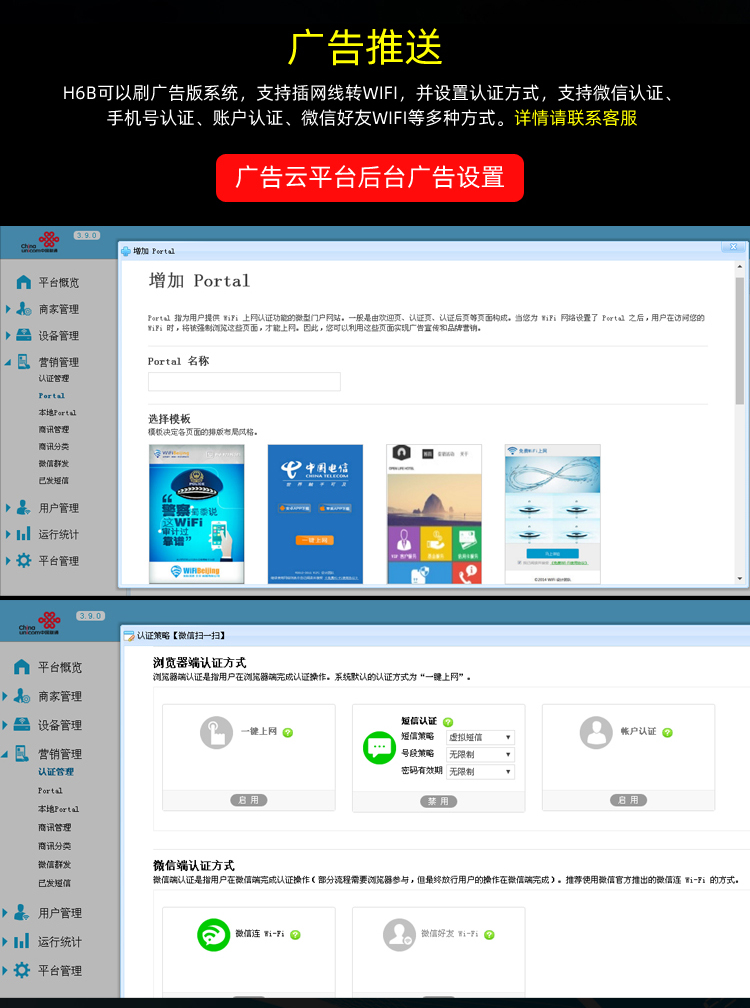Click the help icon next to 一键上网
Screen dimensions: 750x1008
[x=288, y=732]
